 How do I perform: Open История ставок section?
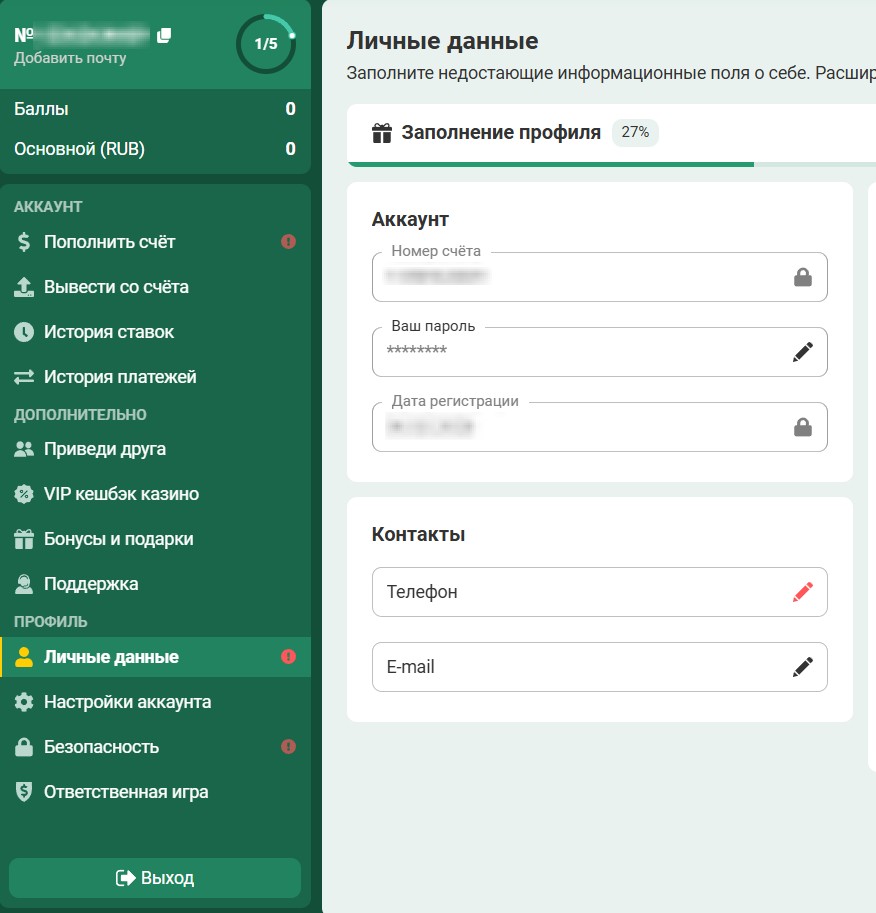click(108, 332)
